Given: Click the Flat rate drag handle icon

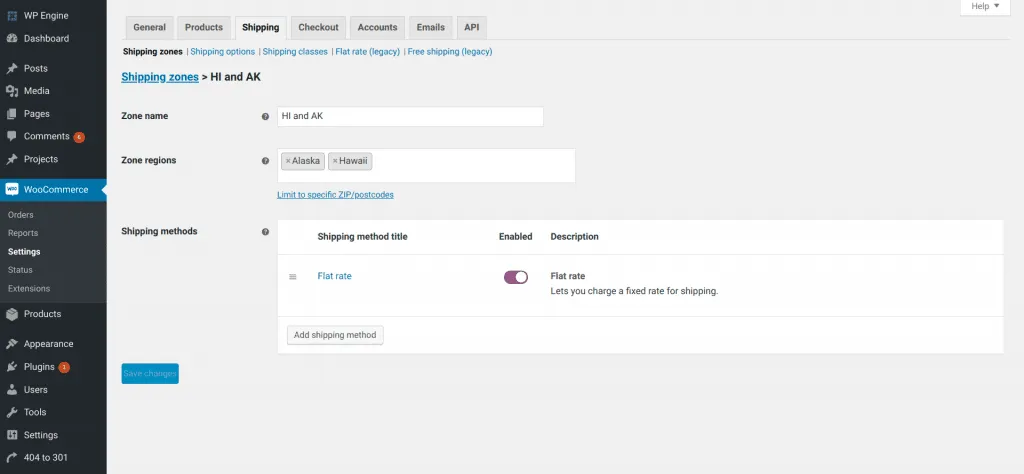Looking at the screenshot, I should click(x=293, y=277).
